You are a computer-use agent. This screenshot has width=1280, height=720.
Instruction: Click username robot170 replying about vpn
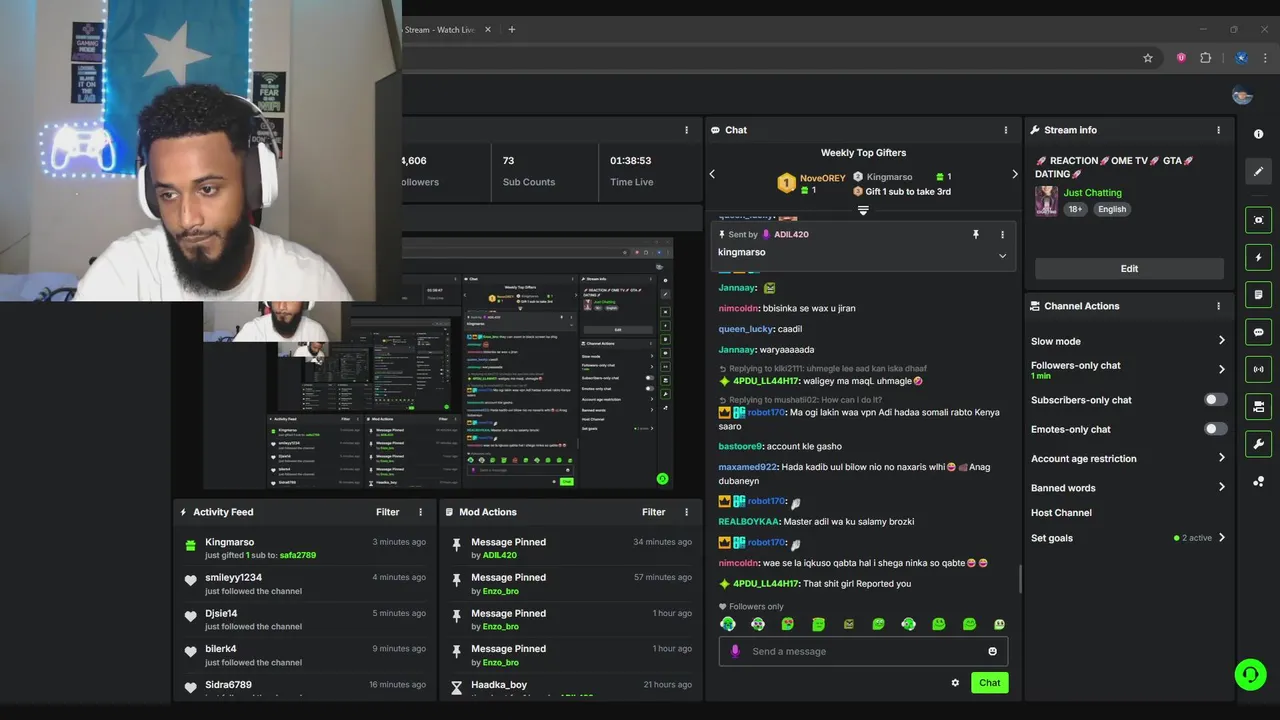click(x=766, y=413)
